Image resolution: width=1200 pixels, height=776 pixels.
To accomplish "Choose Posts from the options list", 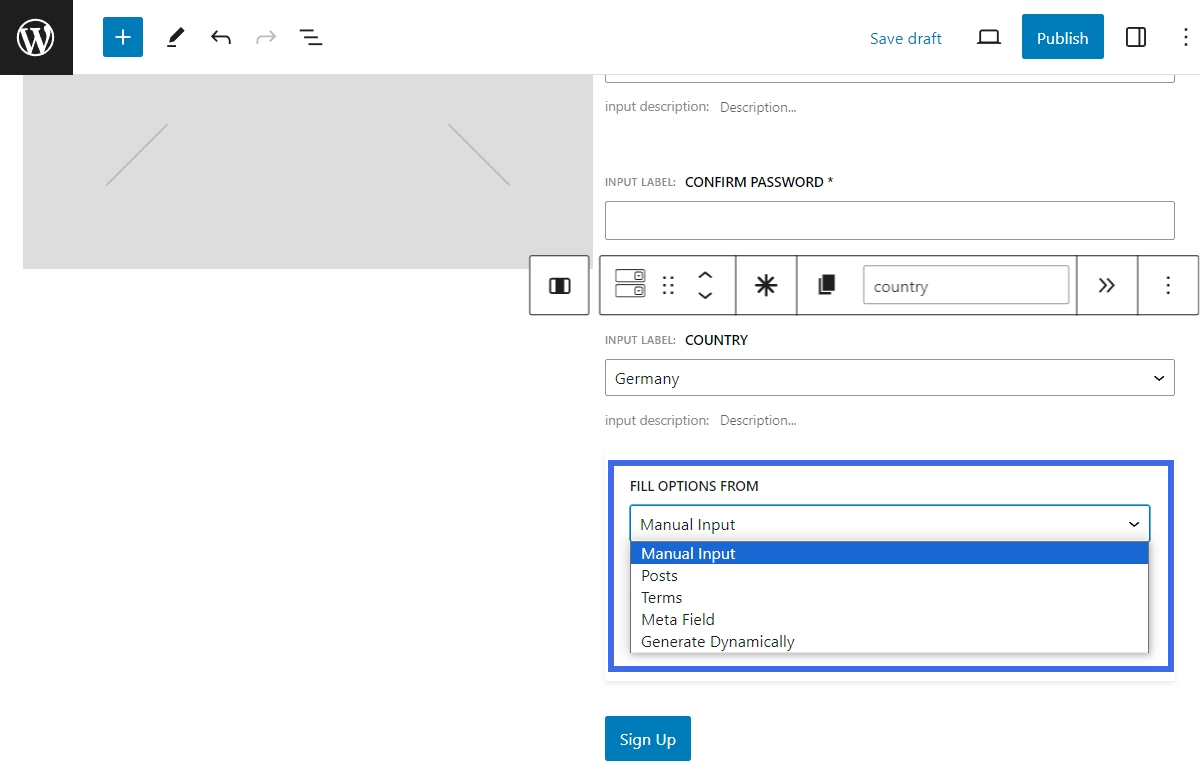I will (x=660, y=576).
